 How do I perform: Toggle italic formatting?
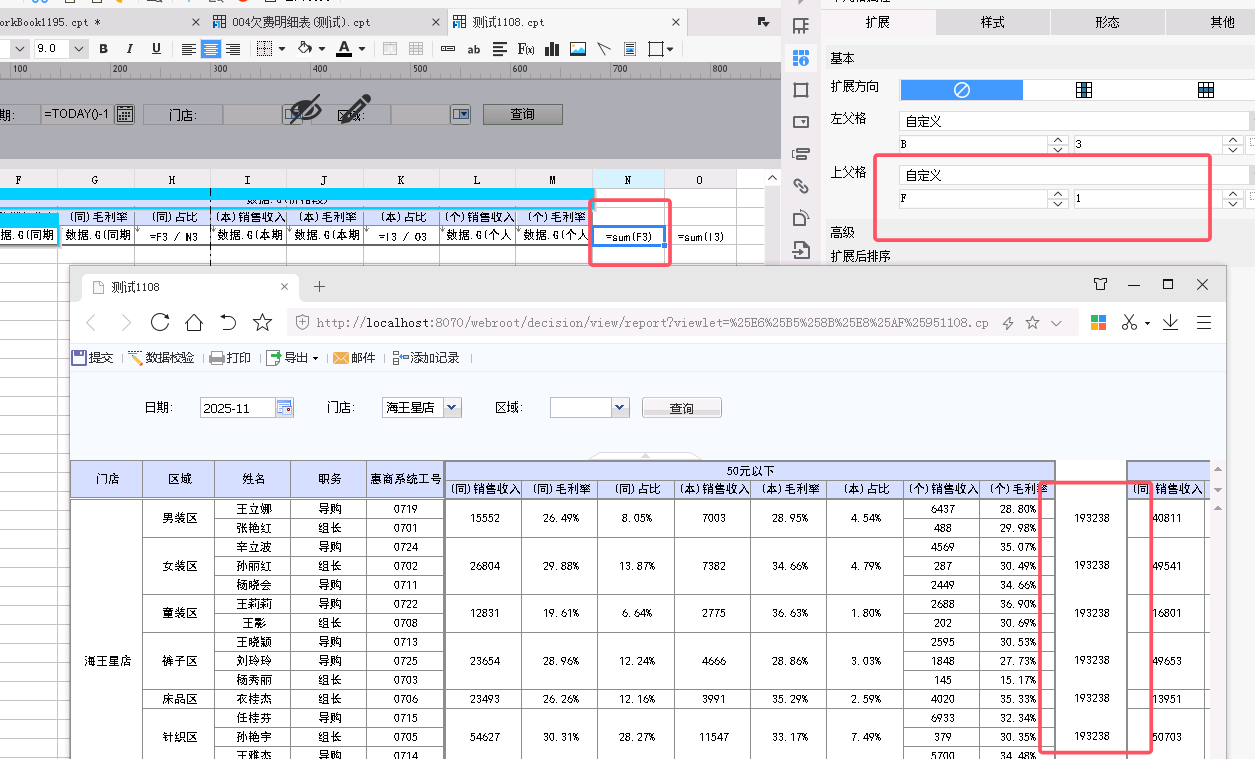pos(131,48)
